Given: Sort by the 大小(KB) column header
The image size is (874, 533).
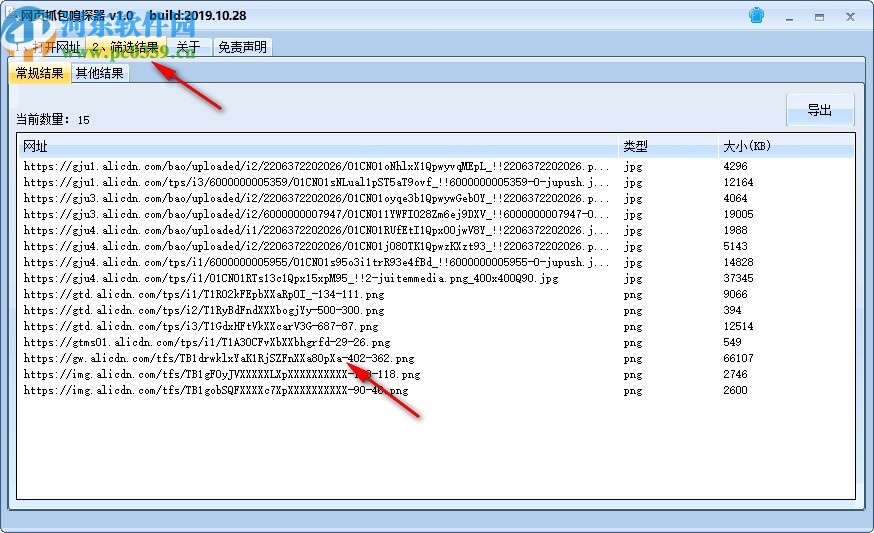Looking at the screenshot, I should coord(786,147).
